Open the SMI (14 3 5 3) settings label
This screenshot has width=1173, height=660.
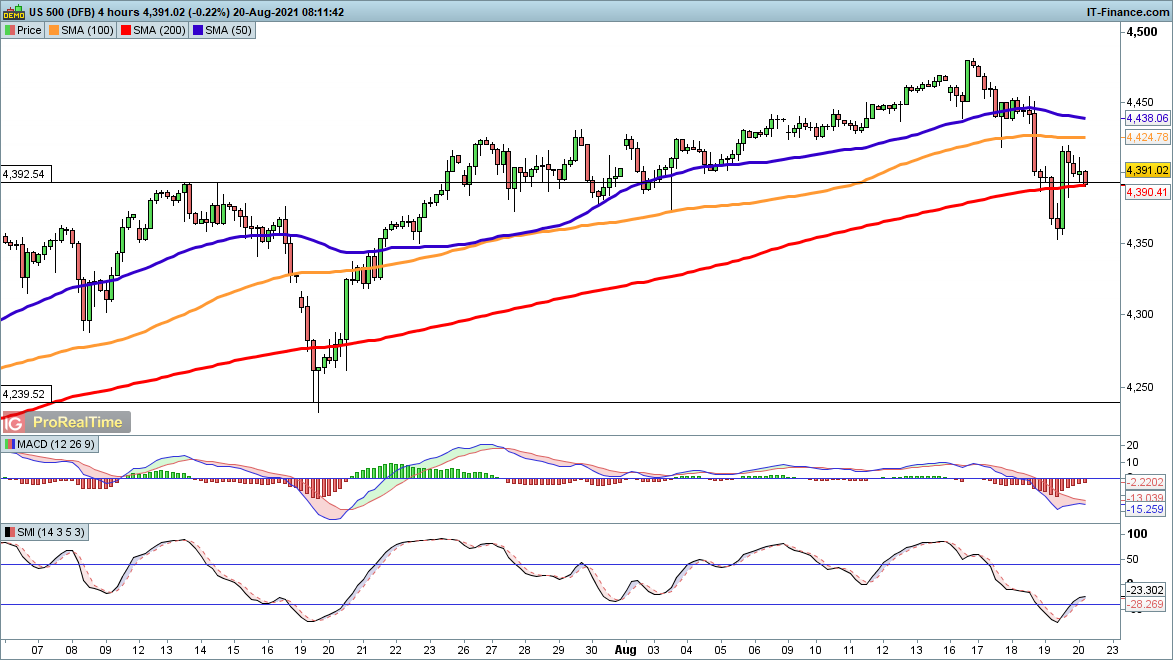(50, 532)
